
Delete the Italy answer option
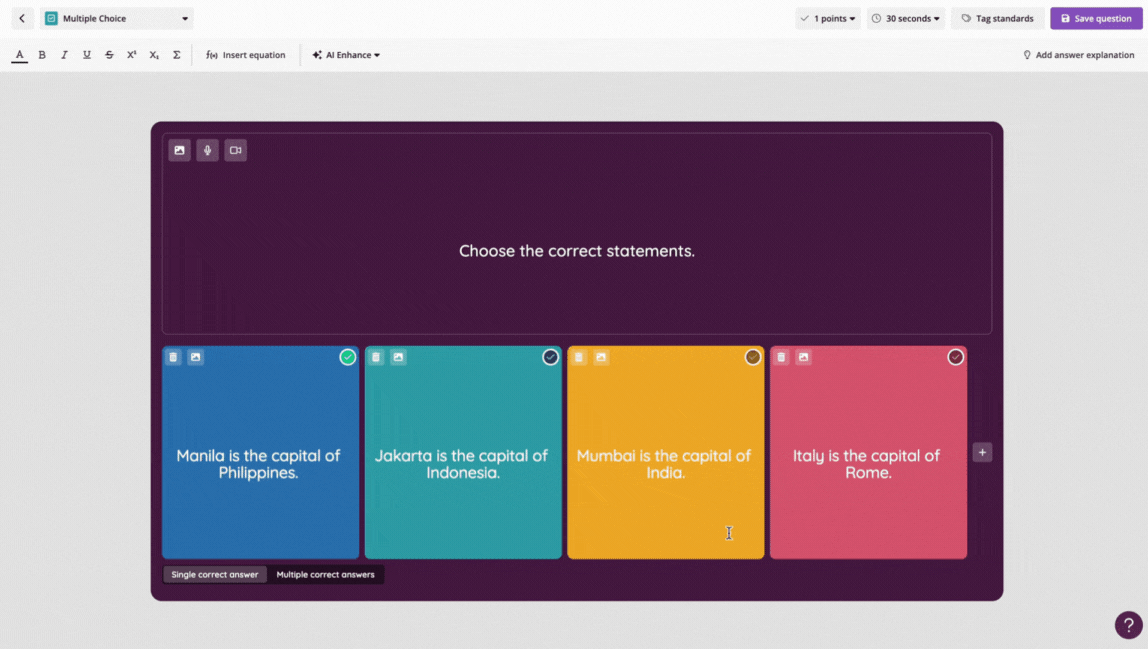click(781, 357)
